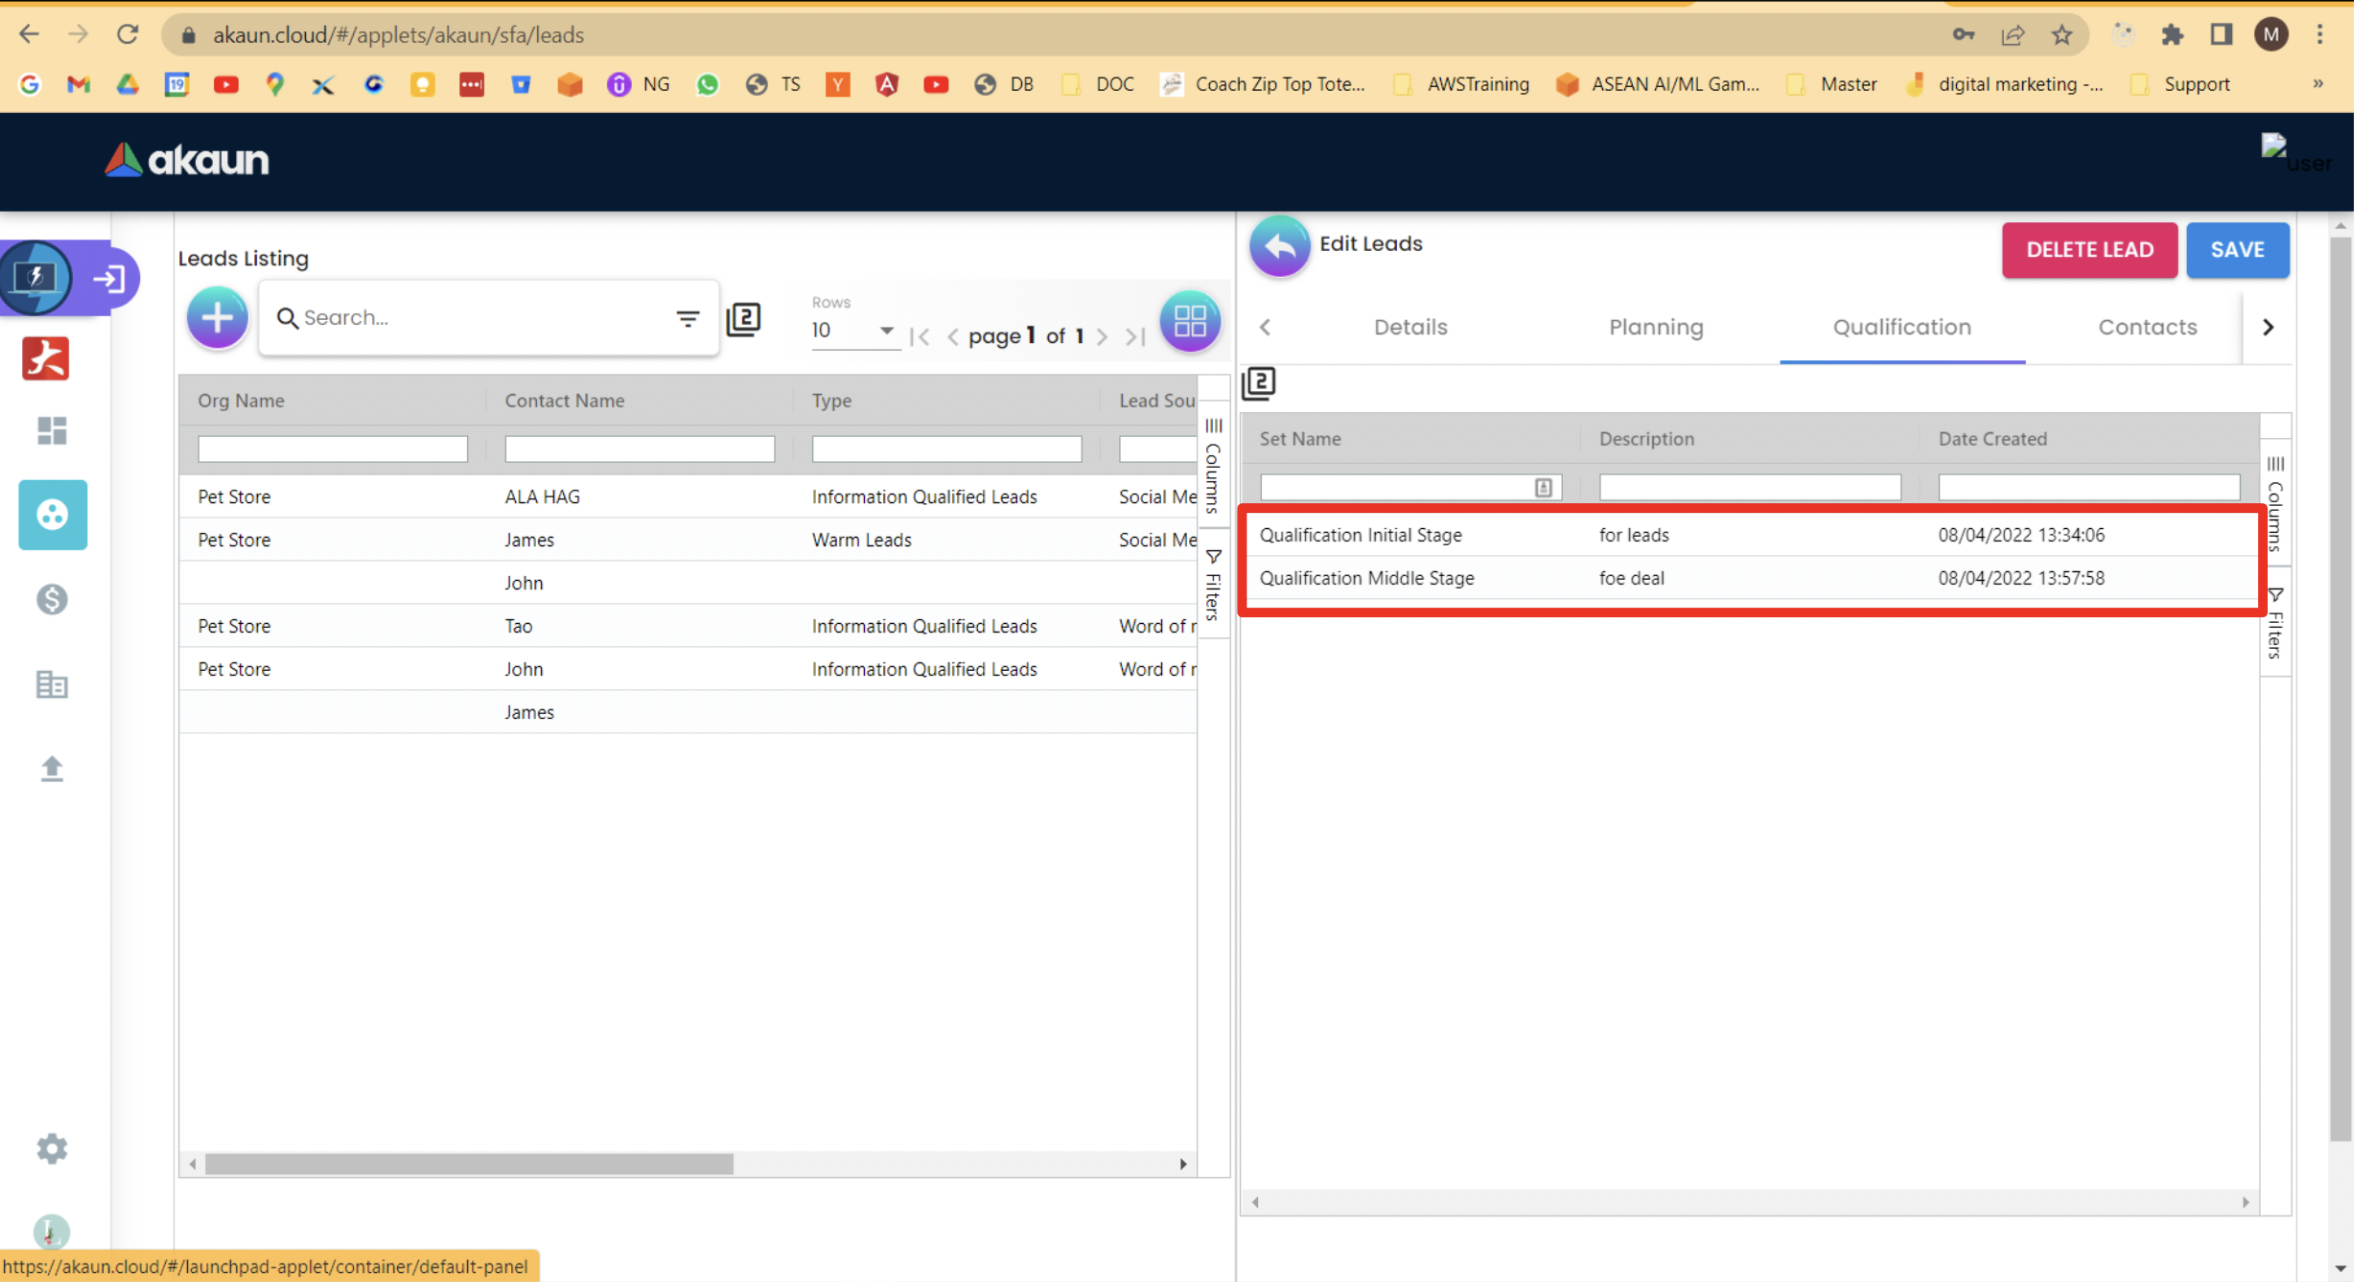Toggle the Columns panel in Leads Listing

pyautogui.click(x=1213, y=466)
